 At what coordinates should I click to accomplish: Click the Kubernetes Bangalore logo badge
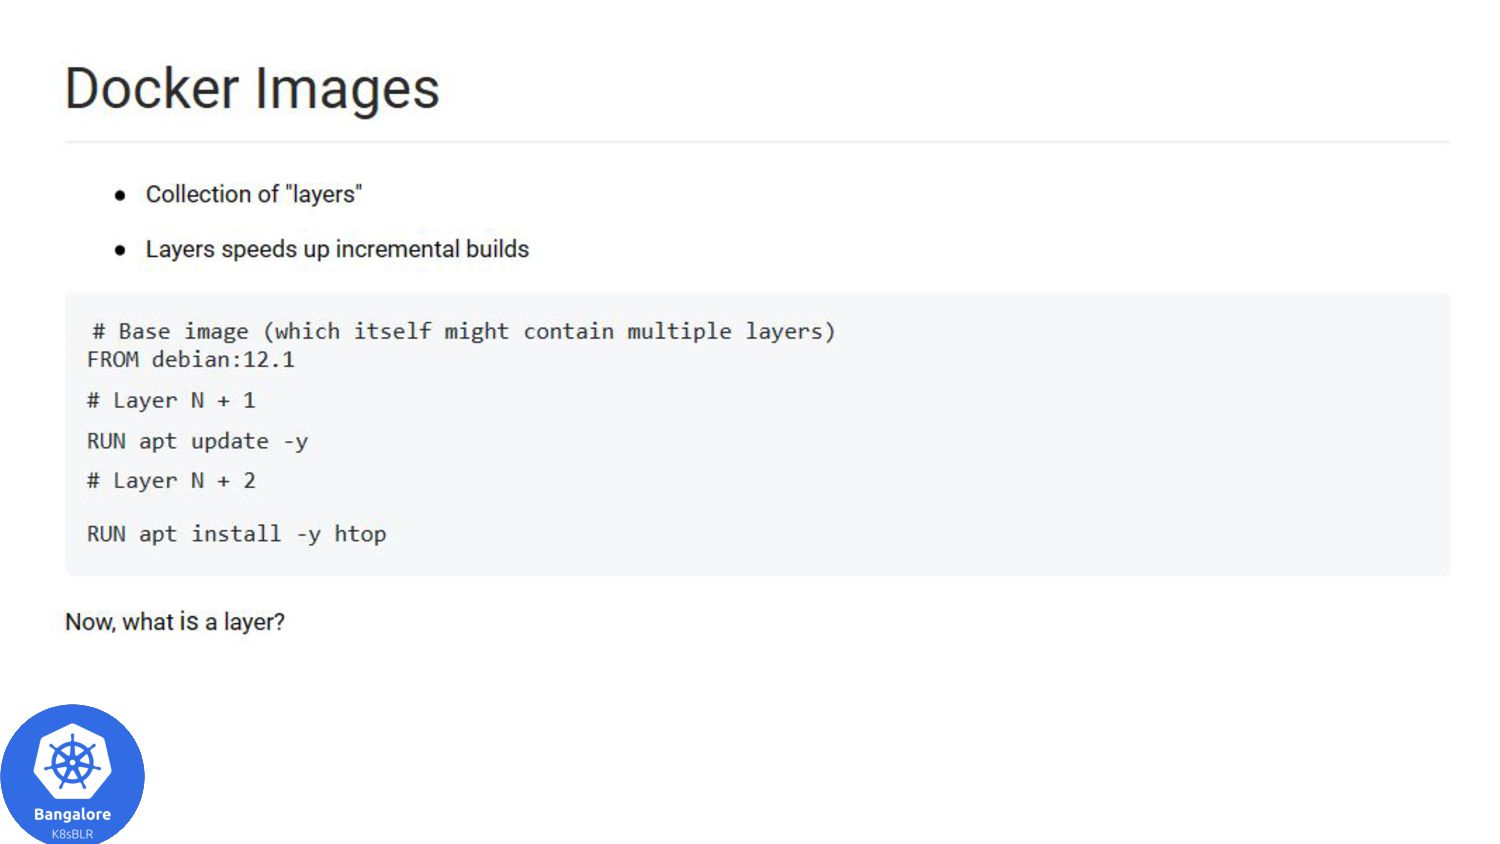(x=72, y=774)
